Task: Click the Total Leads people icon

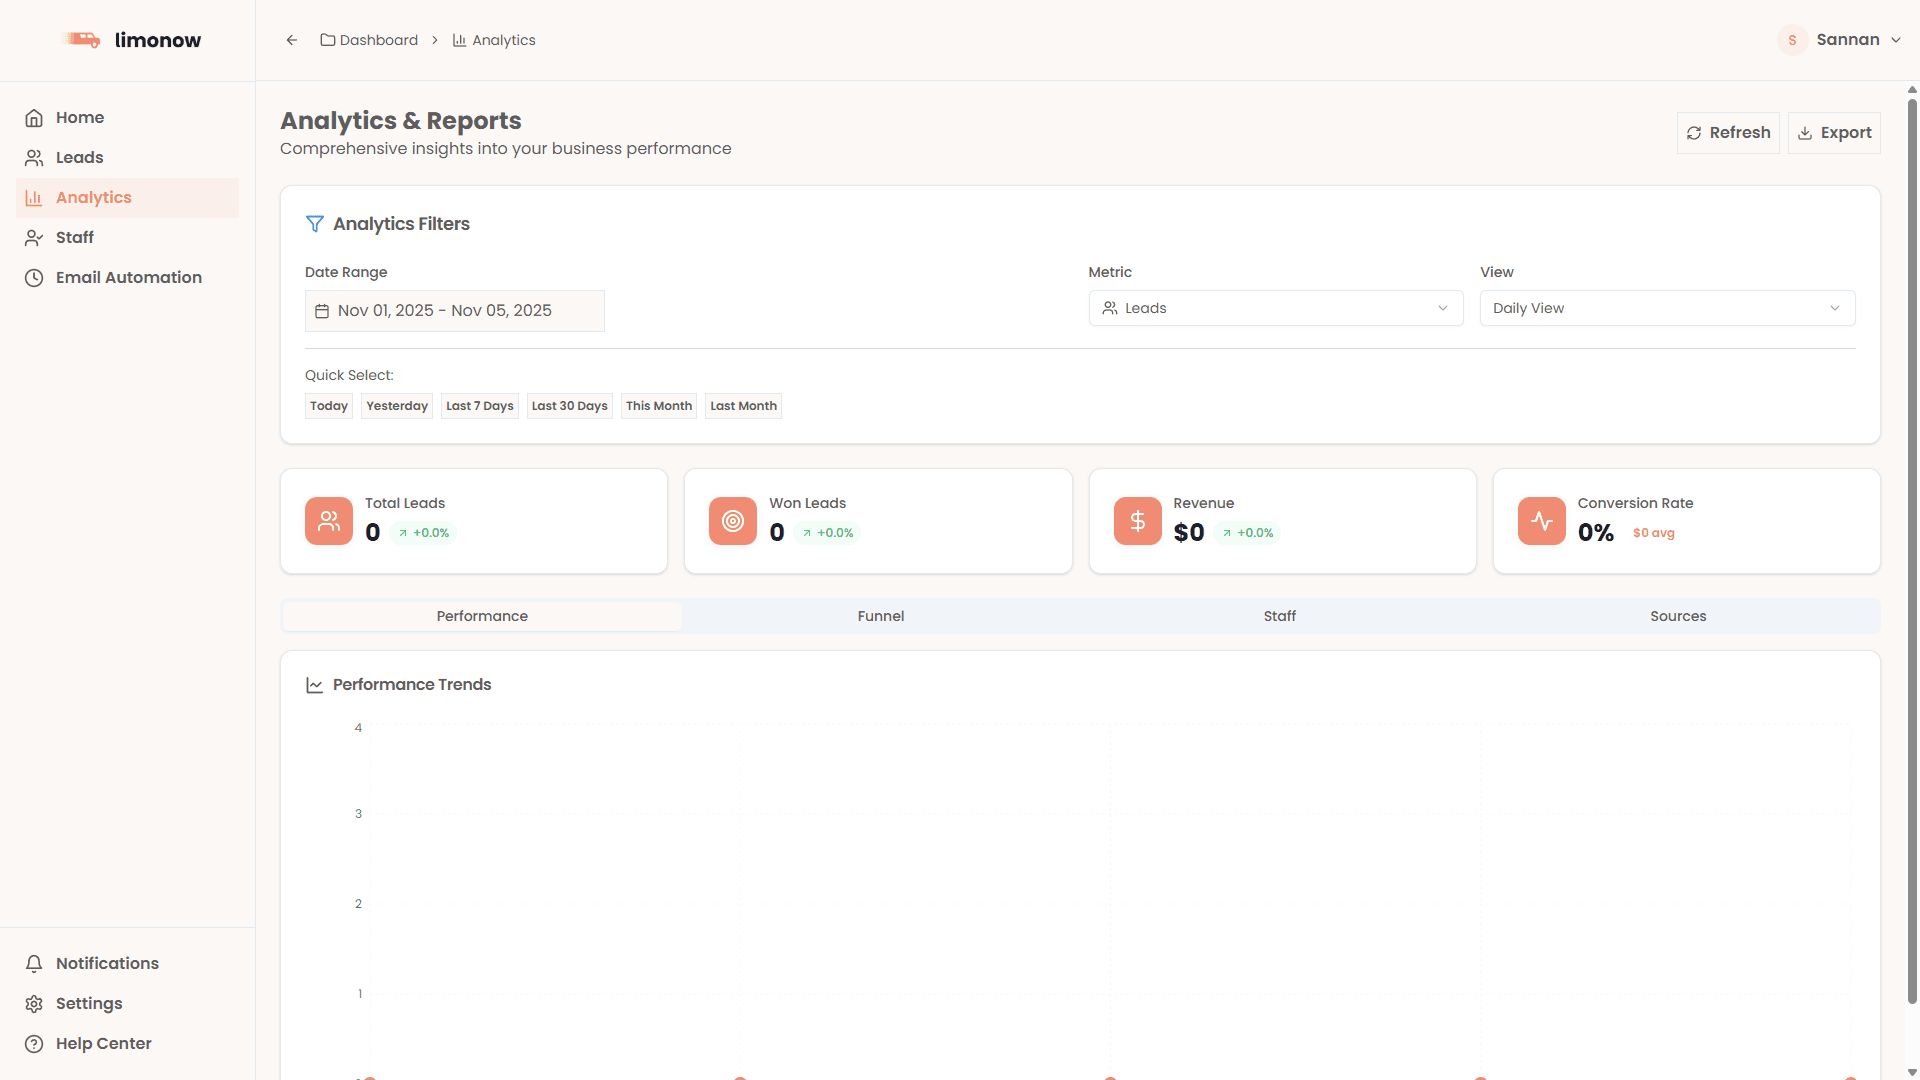Action: click(329, 521)
